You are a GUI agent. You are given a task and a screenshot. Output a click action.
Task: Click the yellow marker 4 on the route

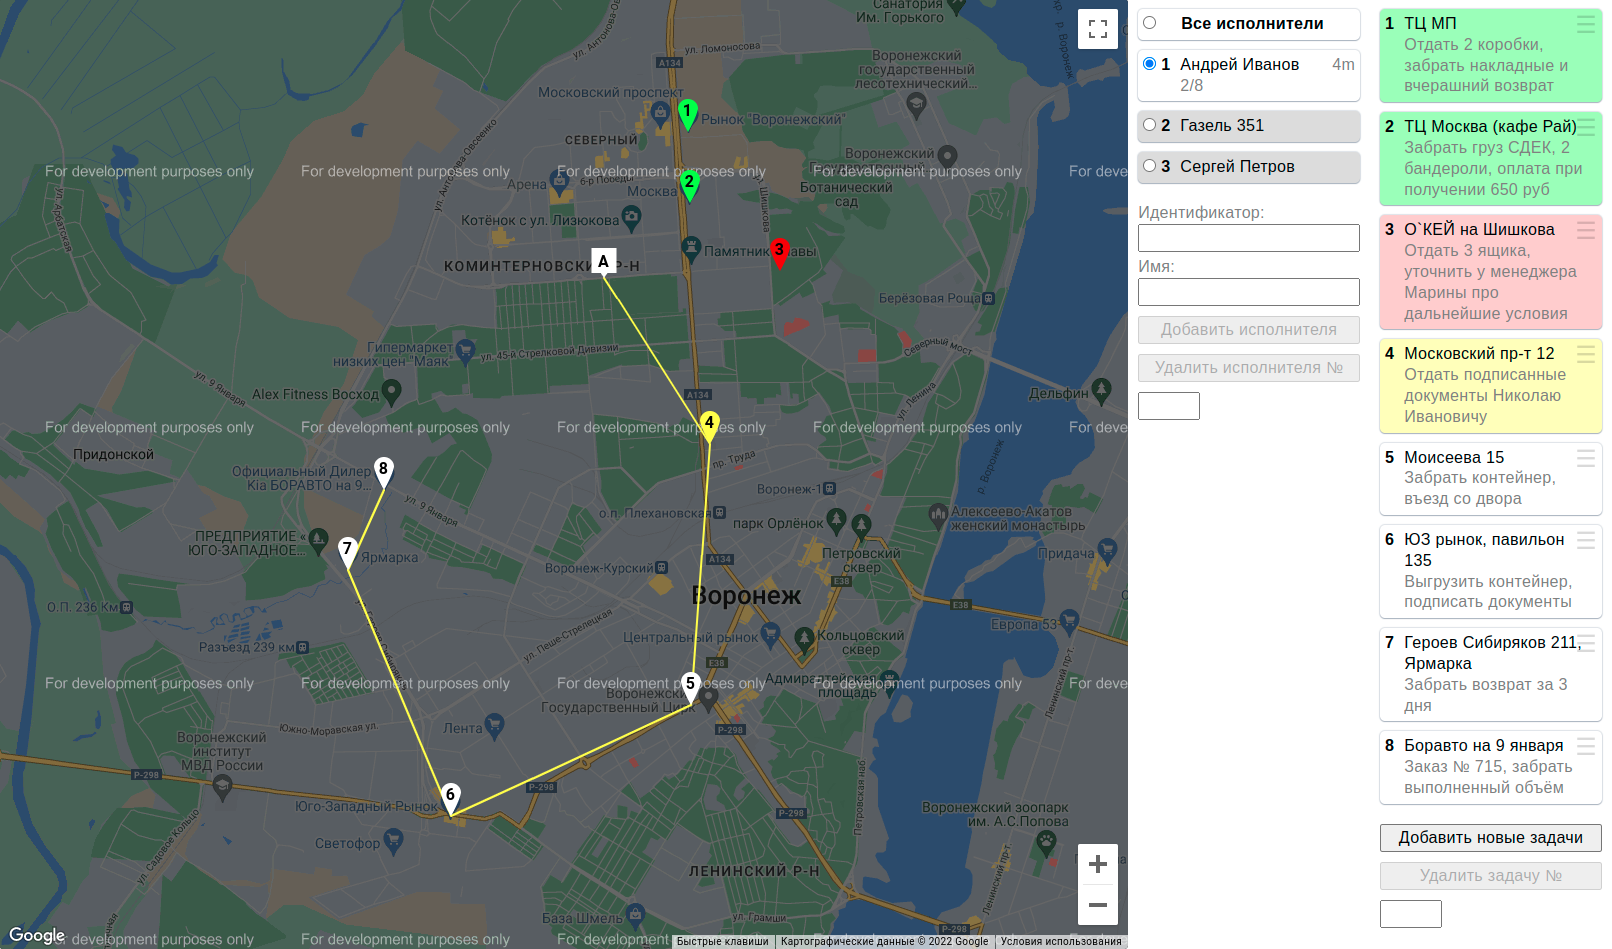[710, 423]
